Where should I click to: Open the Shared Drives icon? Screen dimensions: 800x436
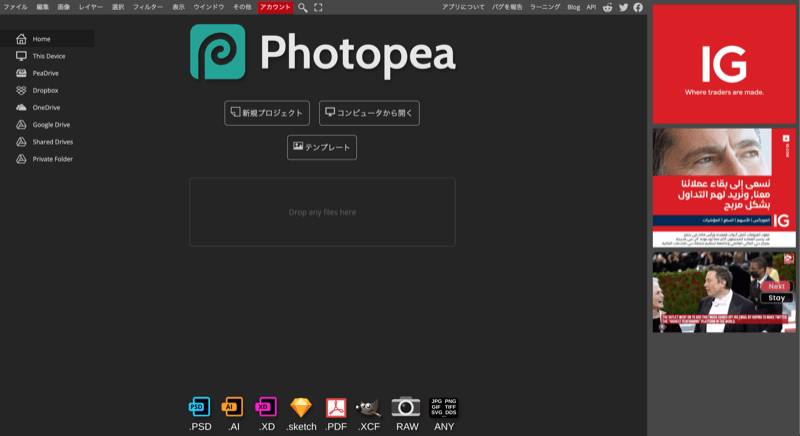point(21,142)
